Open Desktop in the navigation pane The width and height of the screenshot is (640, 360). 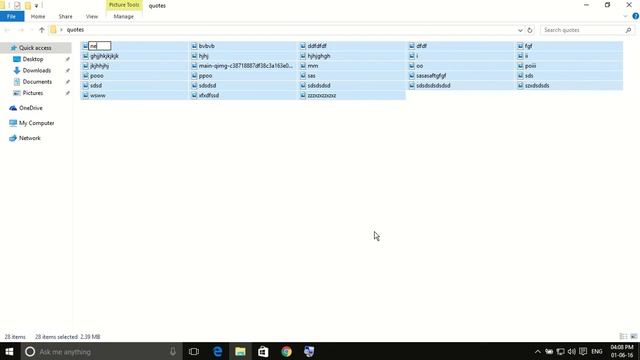click(x=33, y=59)
